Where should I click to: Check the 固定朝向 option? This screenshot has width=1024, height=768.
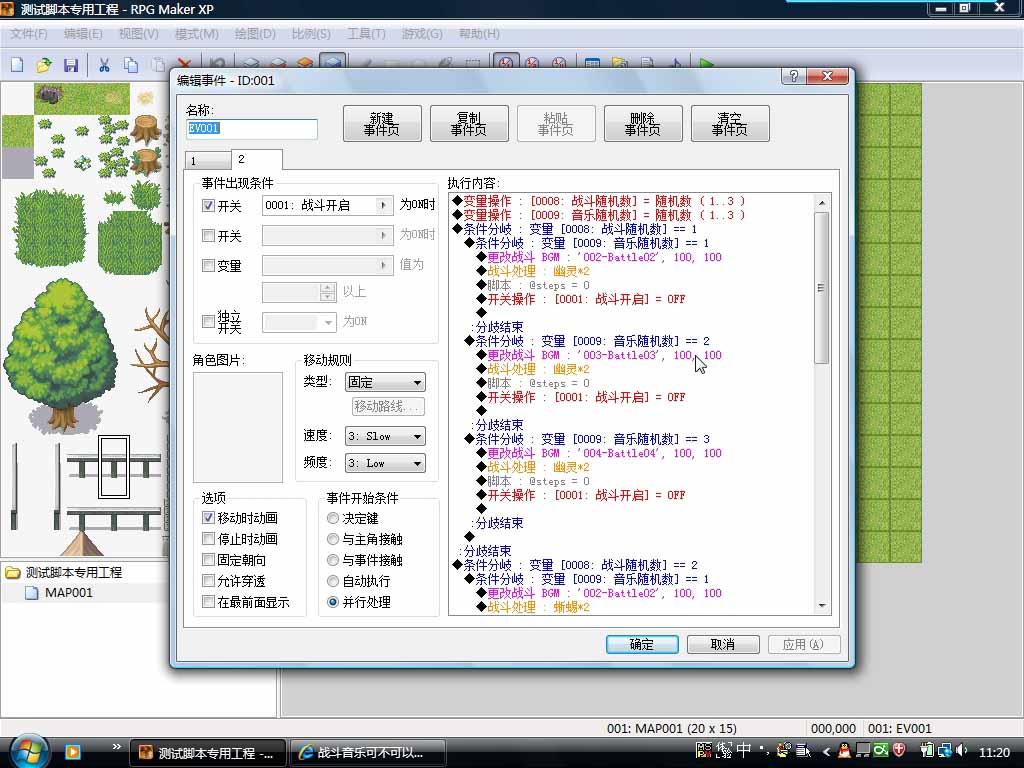coord(208,560)
